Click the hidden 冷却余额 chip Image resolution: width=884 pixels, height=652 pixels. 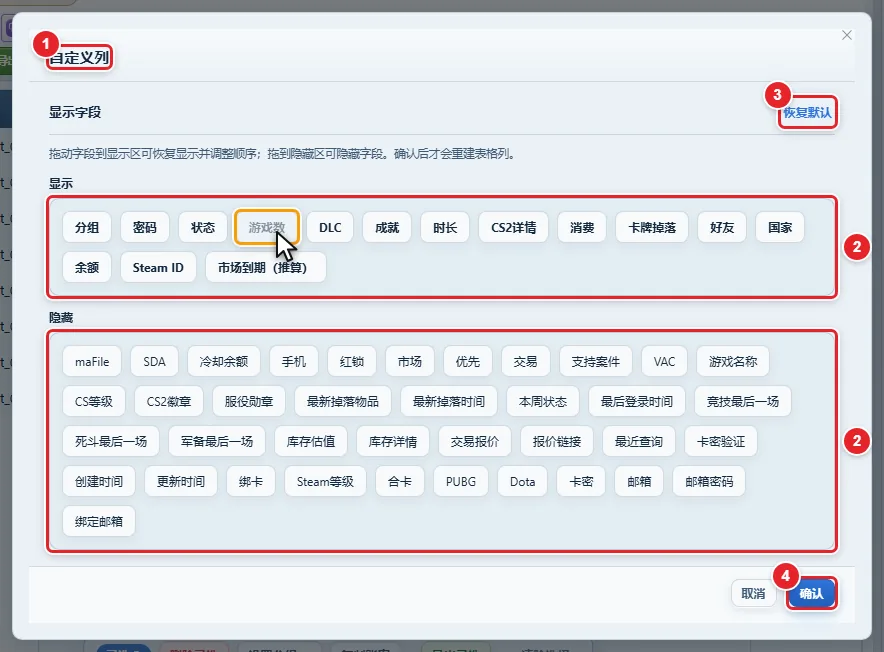pos(224,362)
